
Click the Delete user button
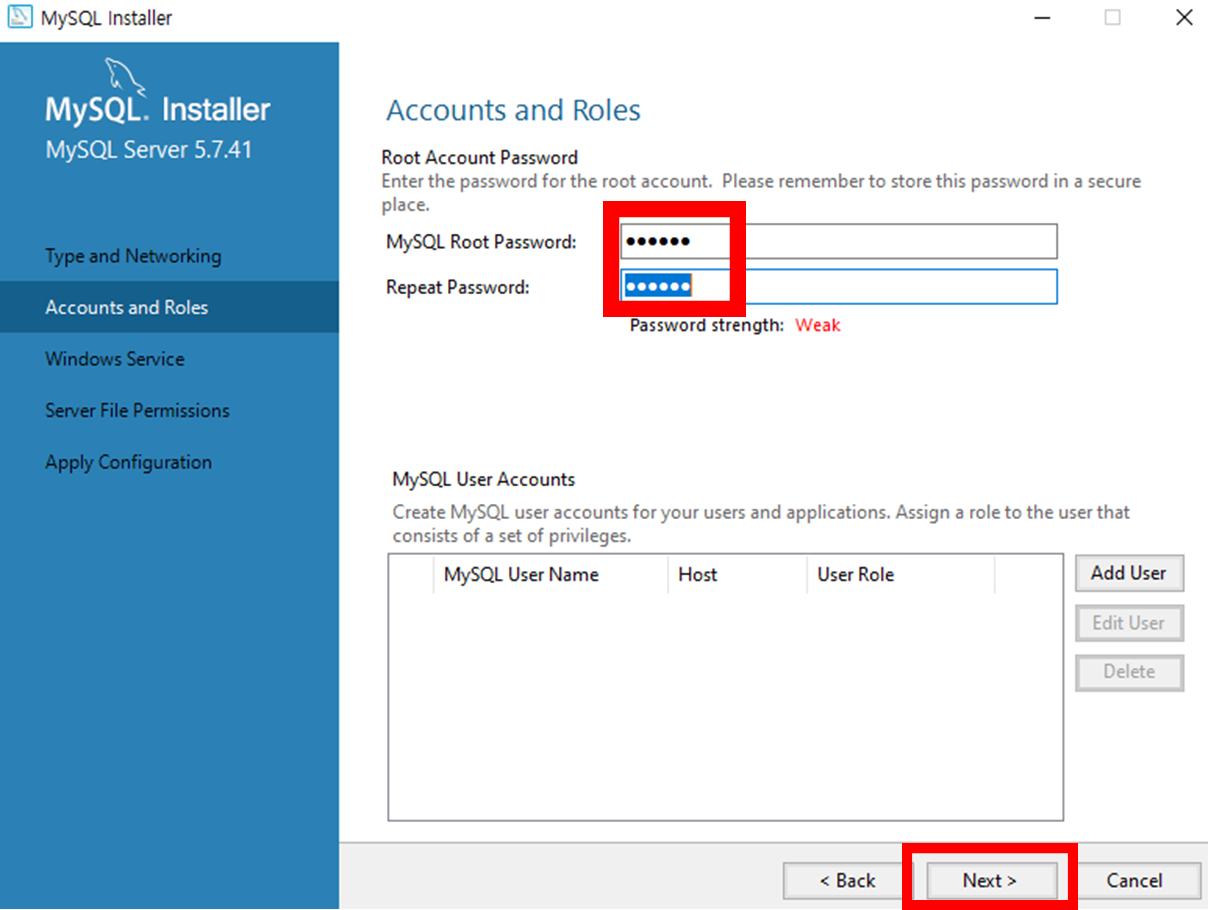(1129, 672)
